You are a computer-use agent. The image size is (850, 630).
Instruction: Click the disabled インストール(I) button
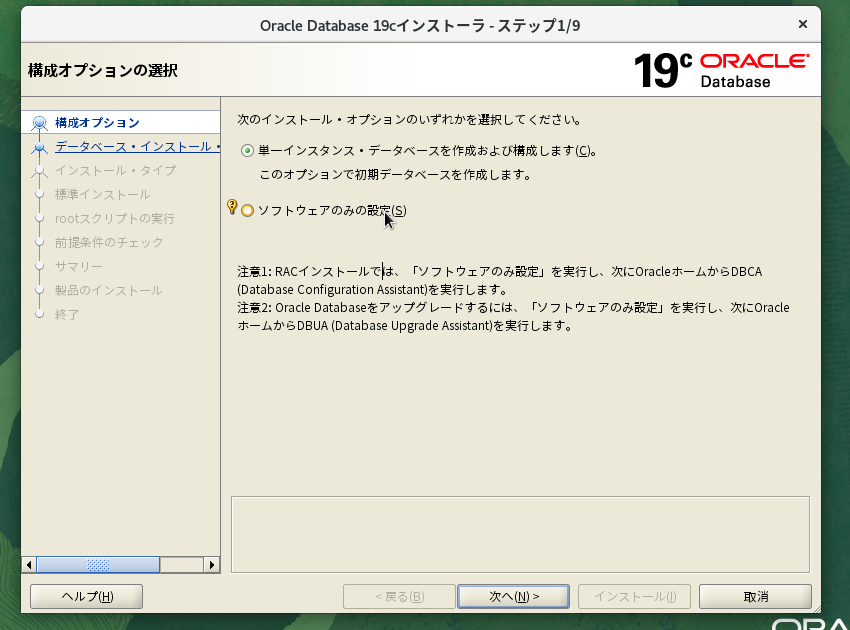pos(634,596)
